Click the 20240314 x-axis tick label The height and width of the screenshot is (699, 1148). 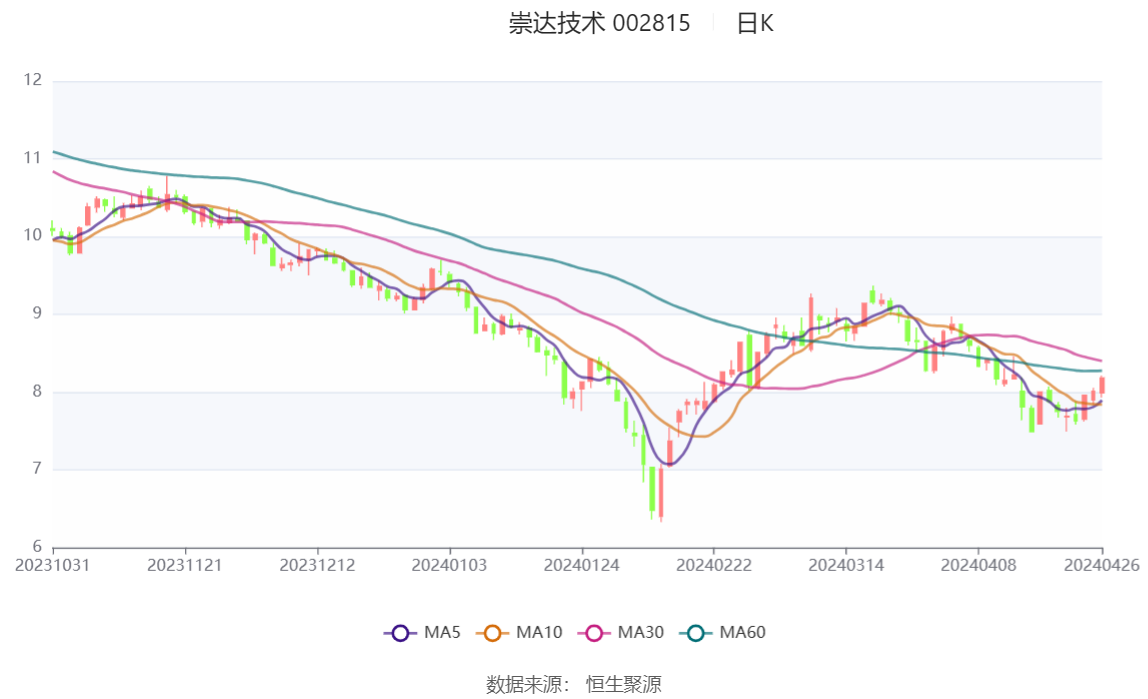point(846,565)
